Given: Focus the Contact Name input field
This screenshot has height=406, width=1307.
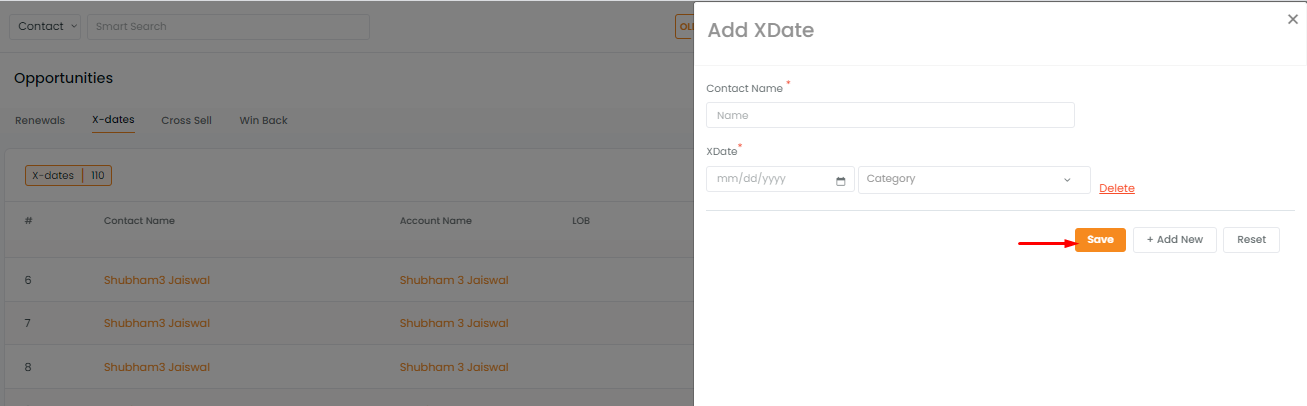Looking at the screenshot, I should pyautogui.click(x=890, y=115).
